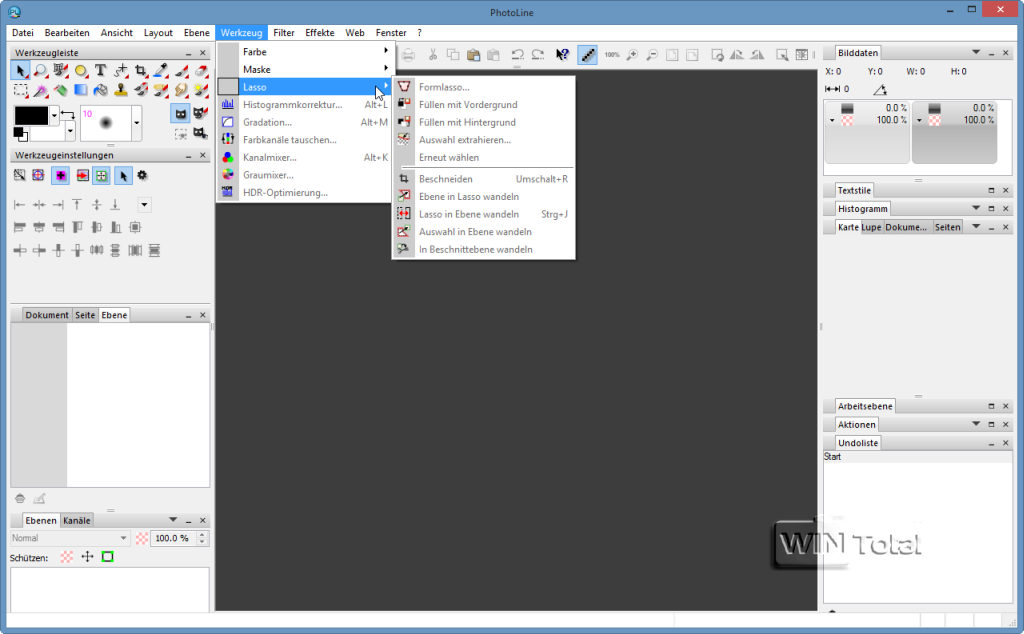Select the yellow ellipse shape tool

80,71
